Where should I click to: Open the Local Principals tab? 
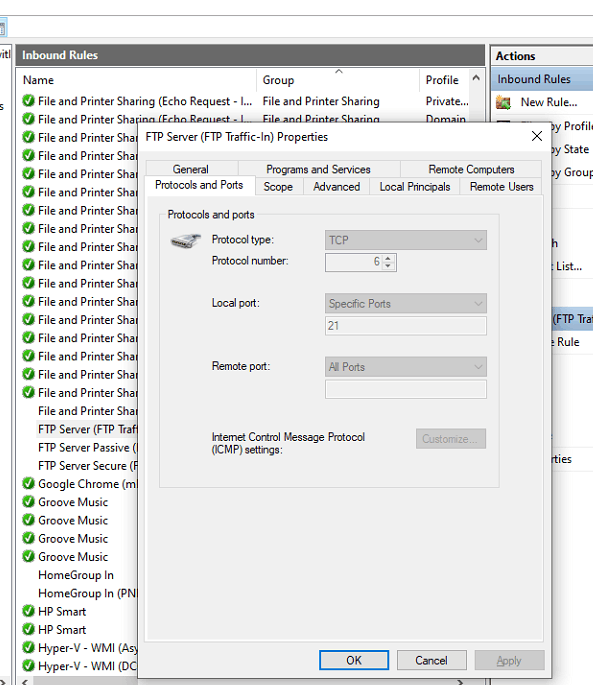(415, 187)
